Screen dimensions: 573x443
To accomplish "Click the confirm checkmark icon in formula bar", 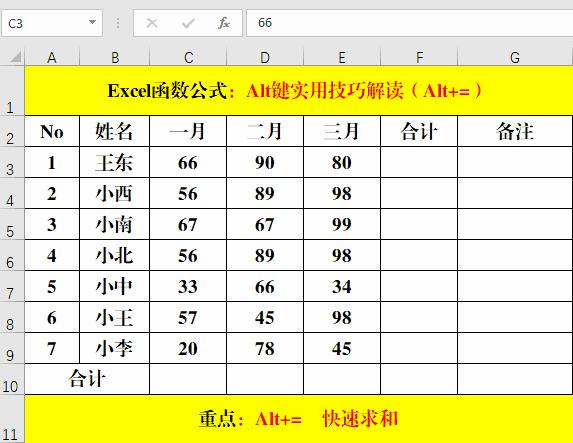I will coord(188,23).
